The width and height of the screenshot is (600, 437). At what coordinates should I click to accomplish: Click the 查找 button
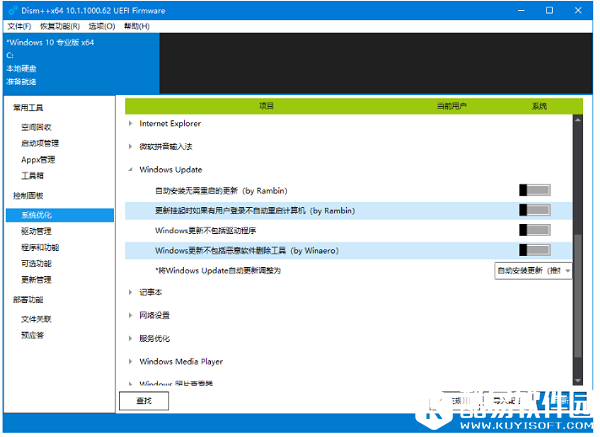click(144, 401)
